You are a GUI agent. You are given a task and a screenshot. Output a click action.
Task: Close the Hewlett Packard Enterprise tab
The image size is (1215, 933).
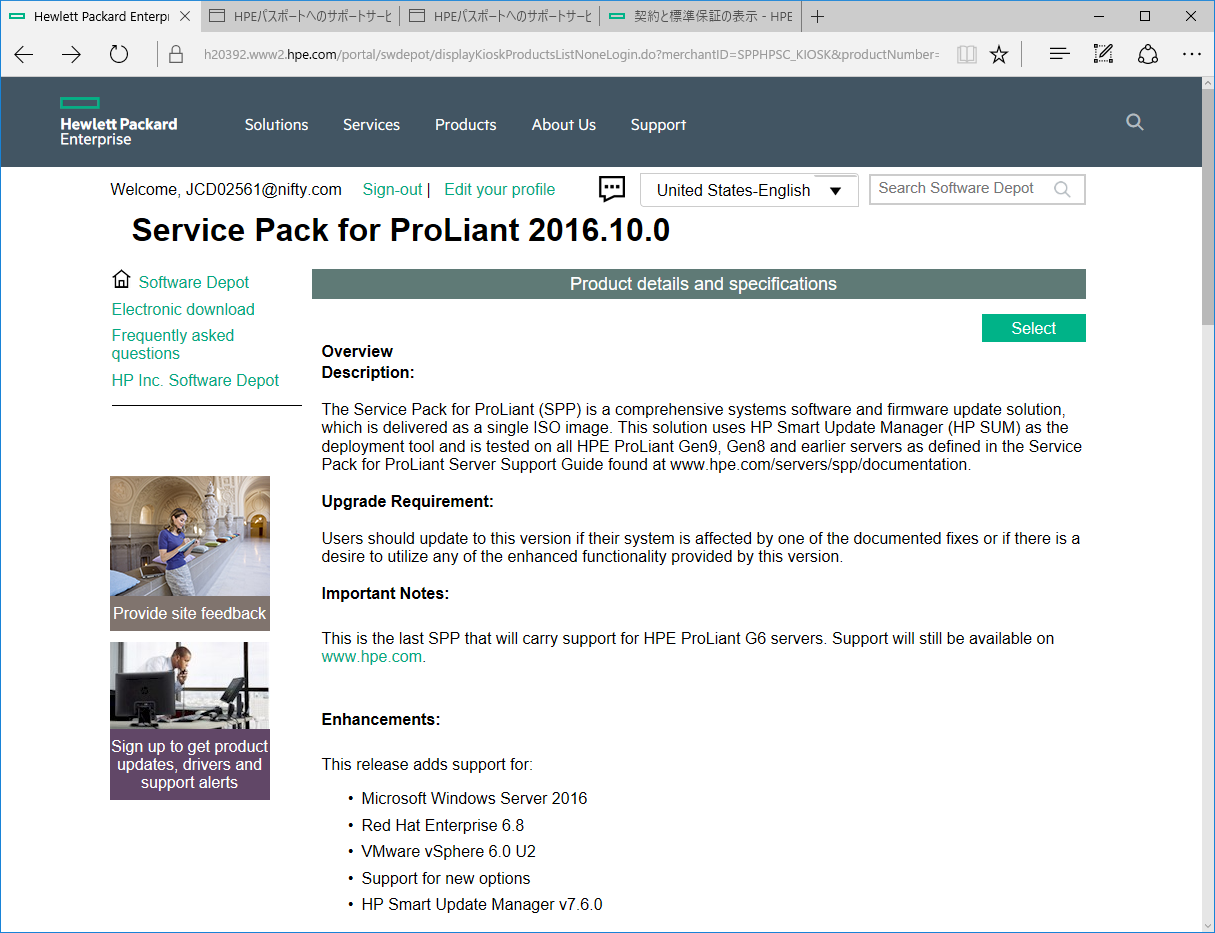click(185, 16)
